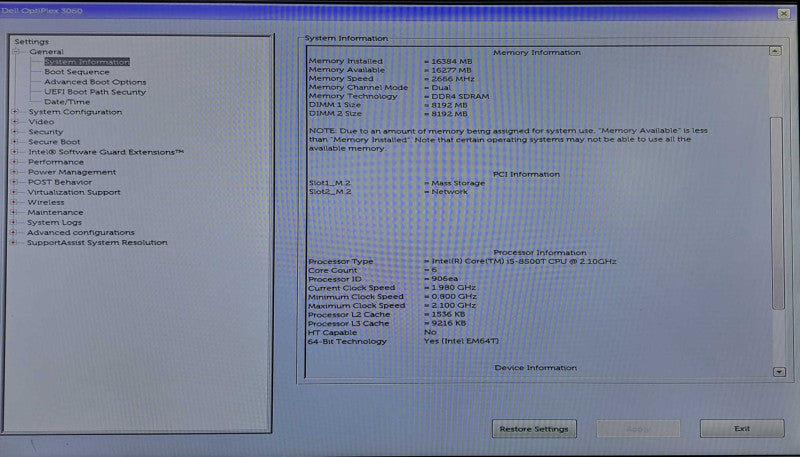Expand the Video node
Screen dimensions: 800x457
(x=15, y=122)
